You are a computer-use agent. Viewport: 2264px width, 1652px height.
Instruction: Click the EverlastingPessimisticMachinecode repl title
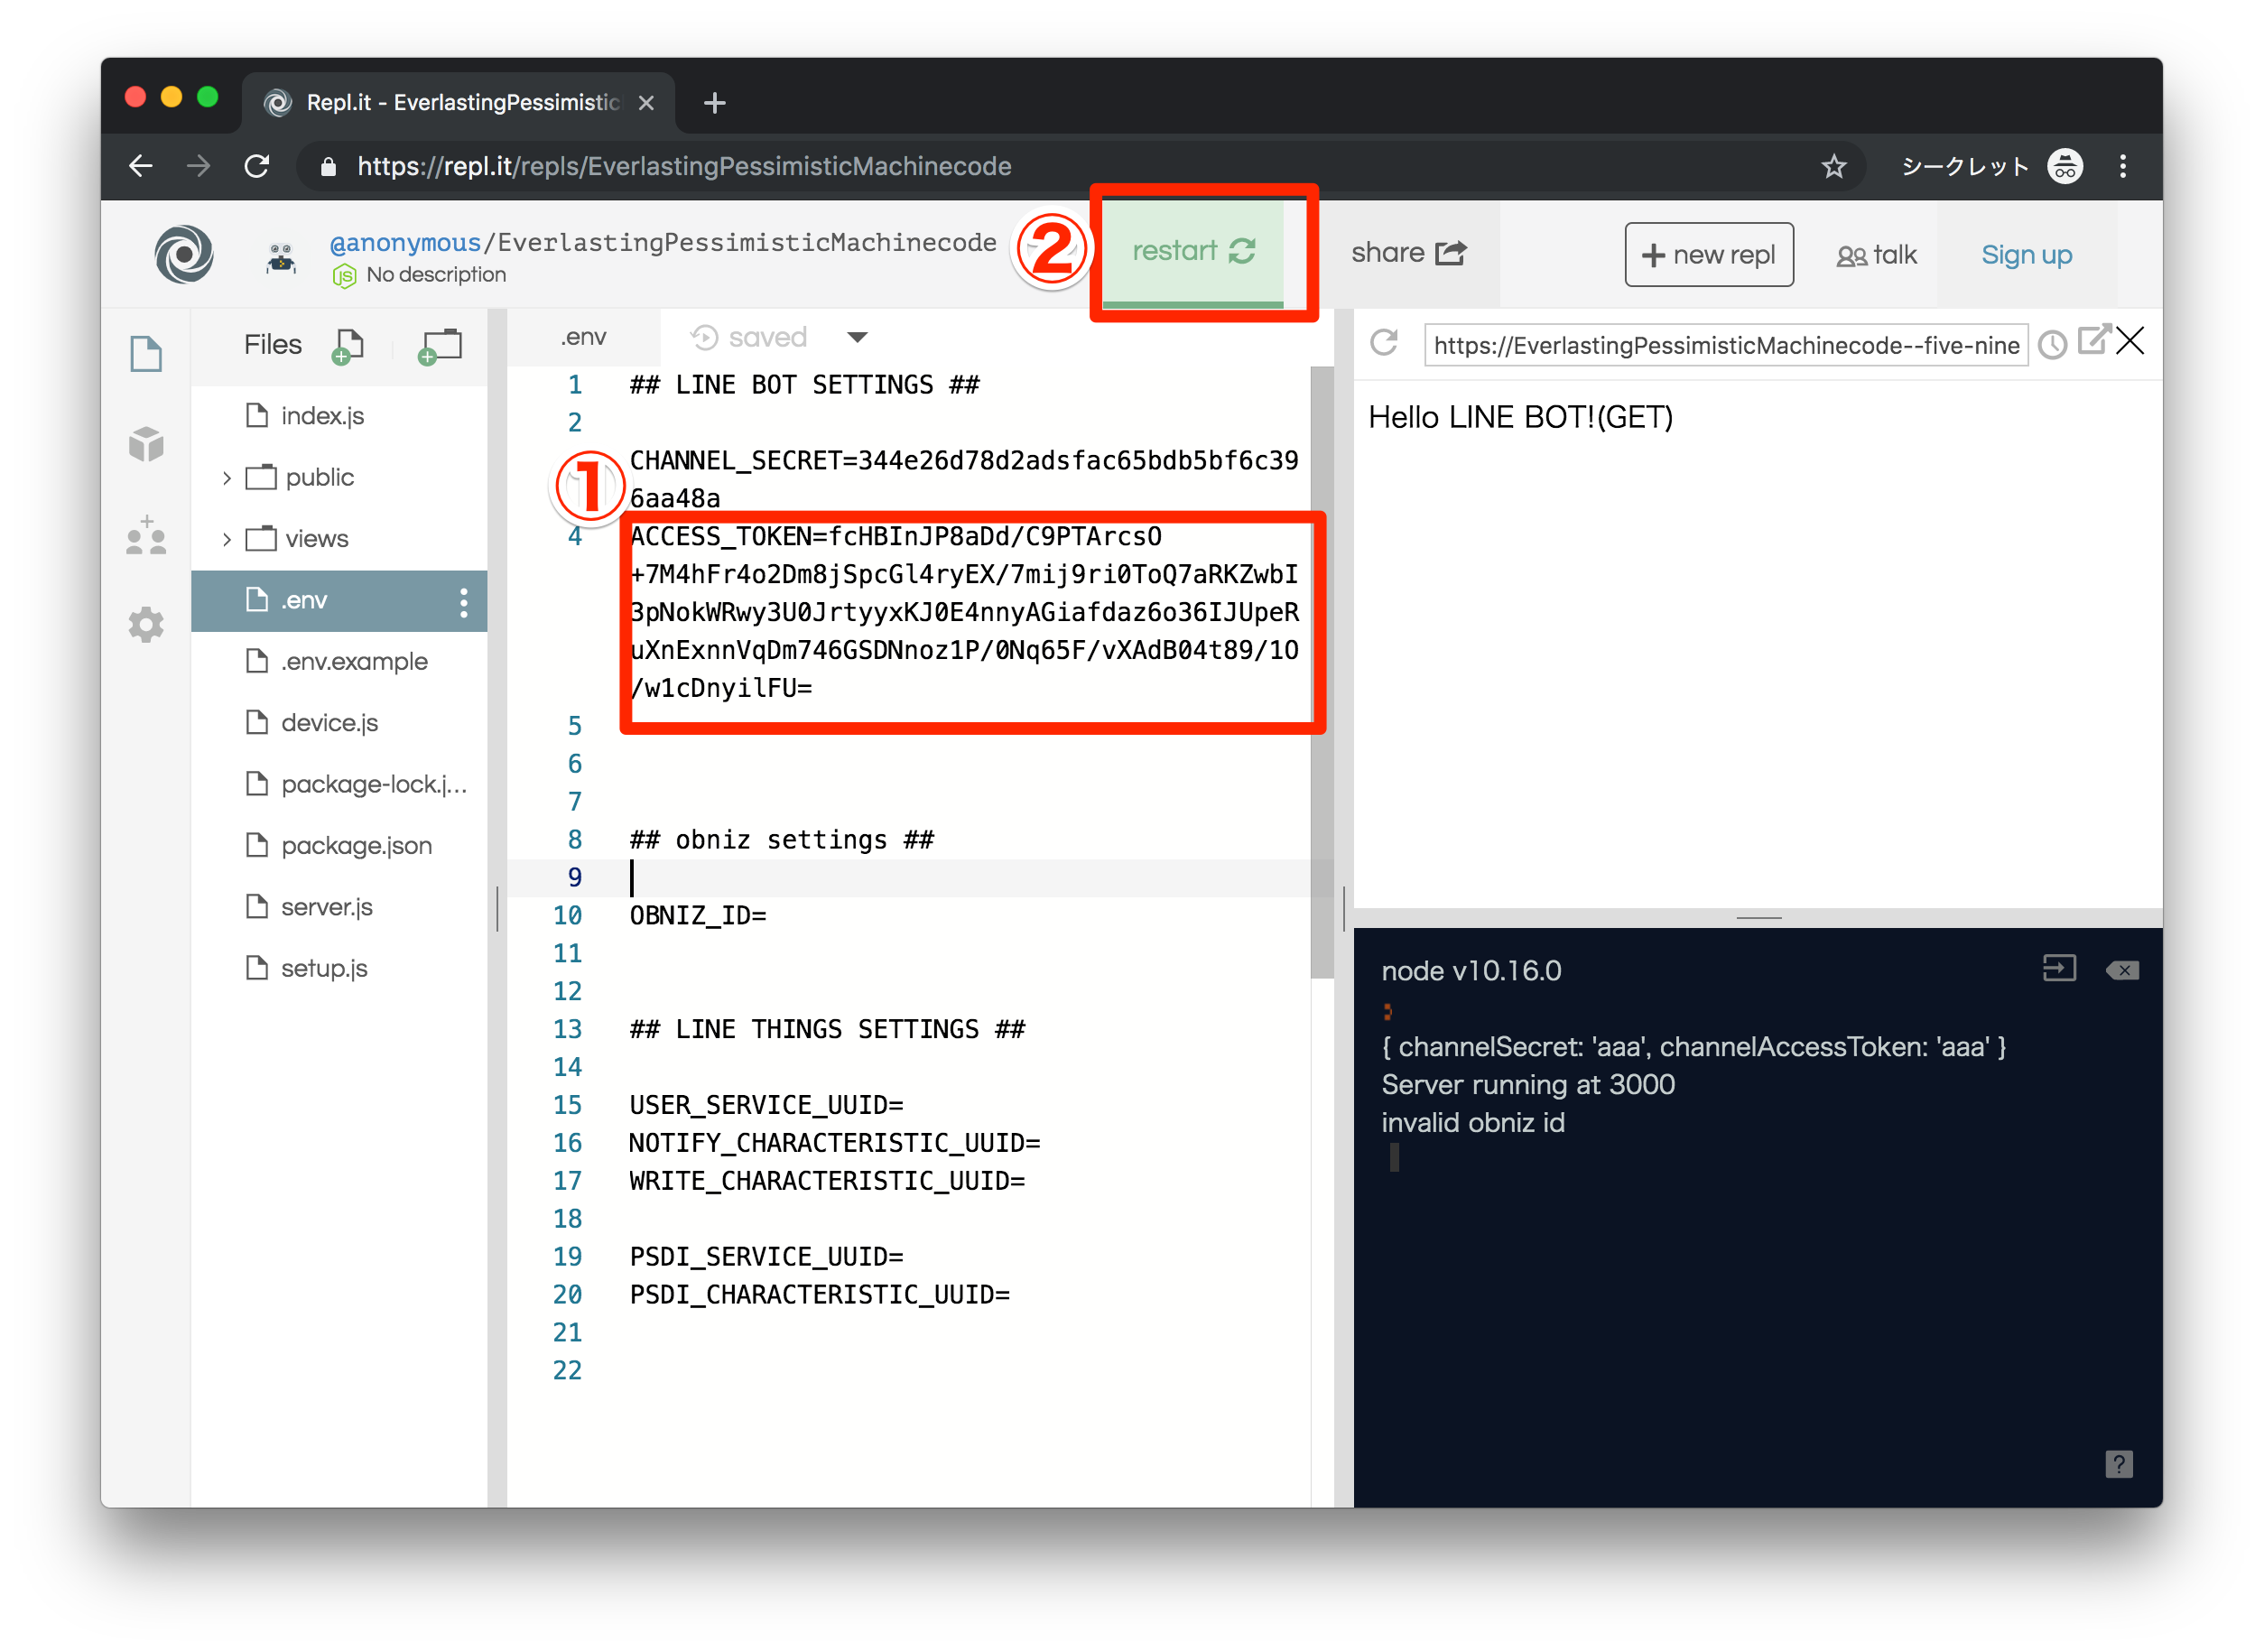click(x=747, y=243)
